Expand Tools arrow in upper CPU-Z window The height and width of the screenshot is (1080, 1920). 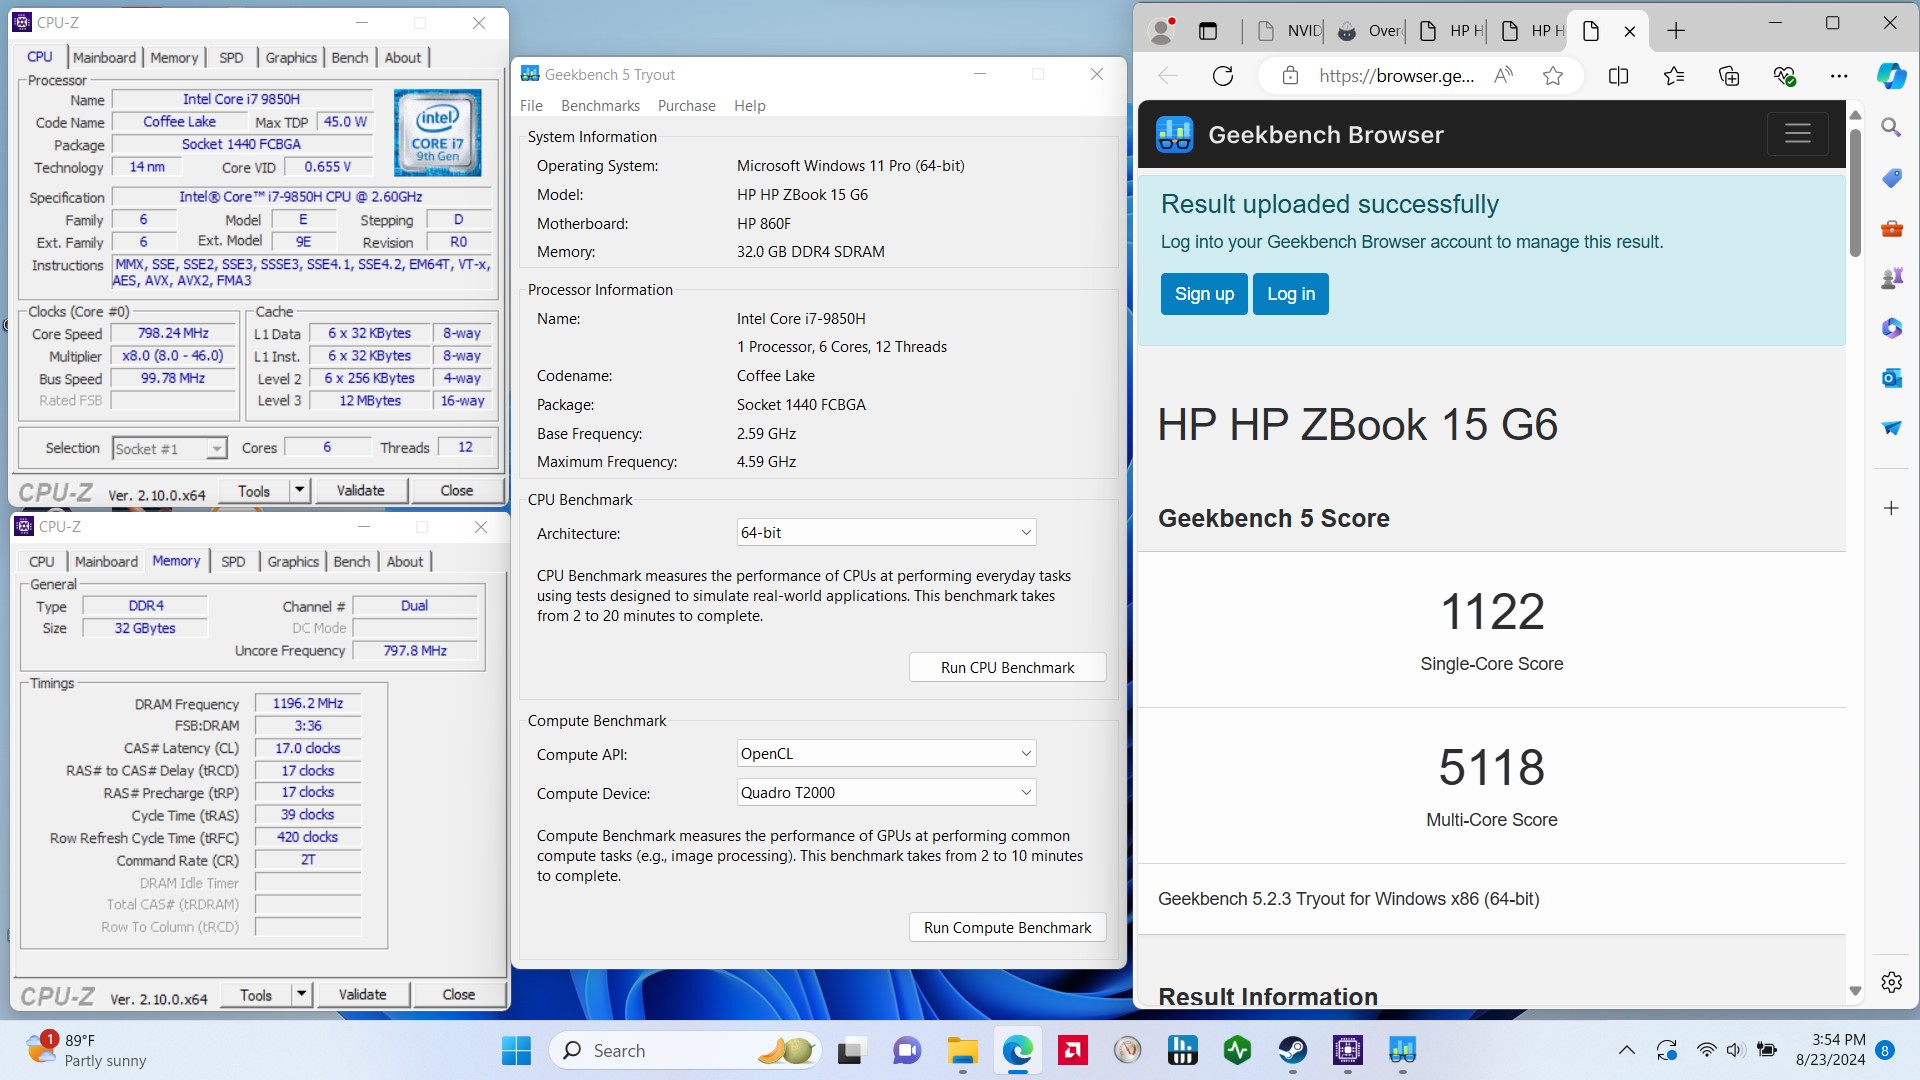[x=299, y=490]
